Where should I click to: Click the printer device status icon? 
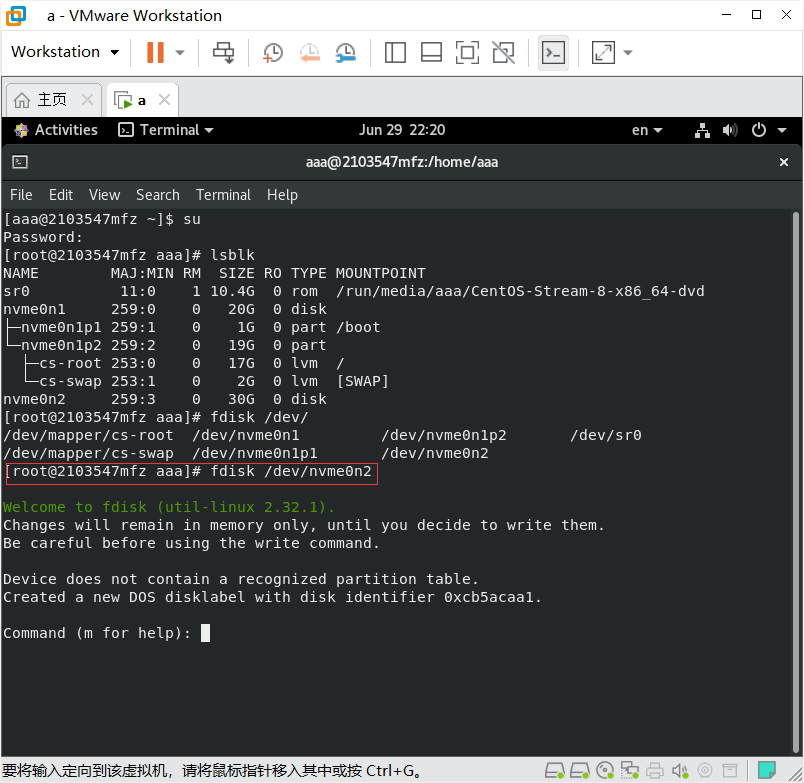(x=655, y=770)
